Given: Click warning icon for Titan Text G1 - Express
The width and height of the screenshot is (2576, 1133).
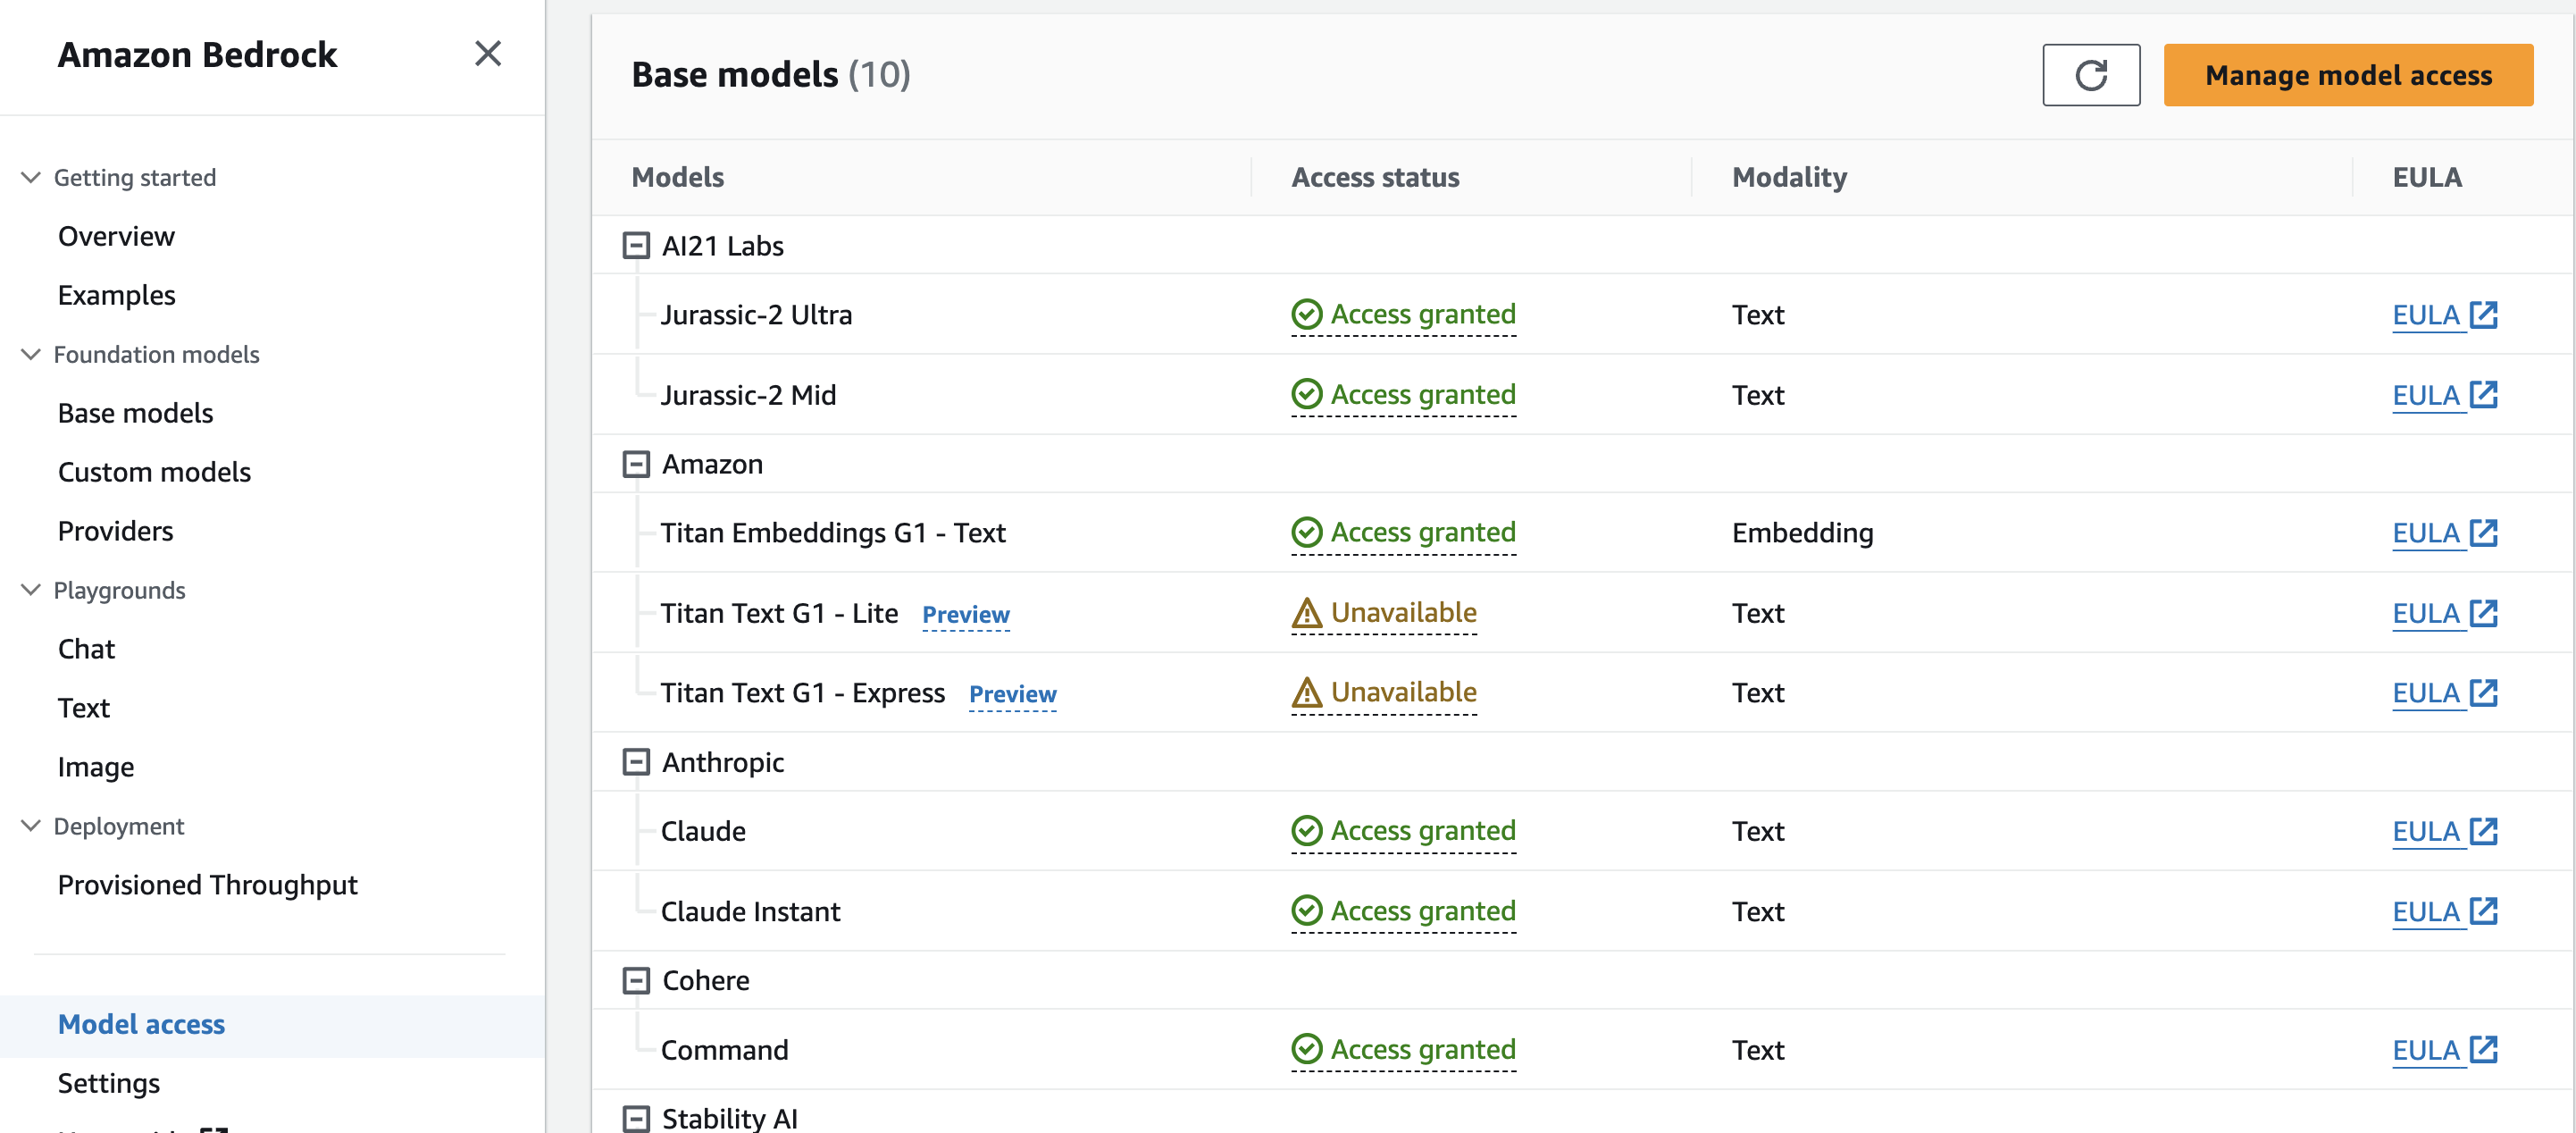Looking at the screenshot, I should pyautogui.click(x=1306, y=692).
